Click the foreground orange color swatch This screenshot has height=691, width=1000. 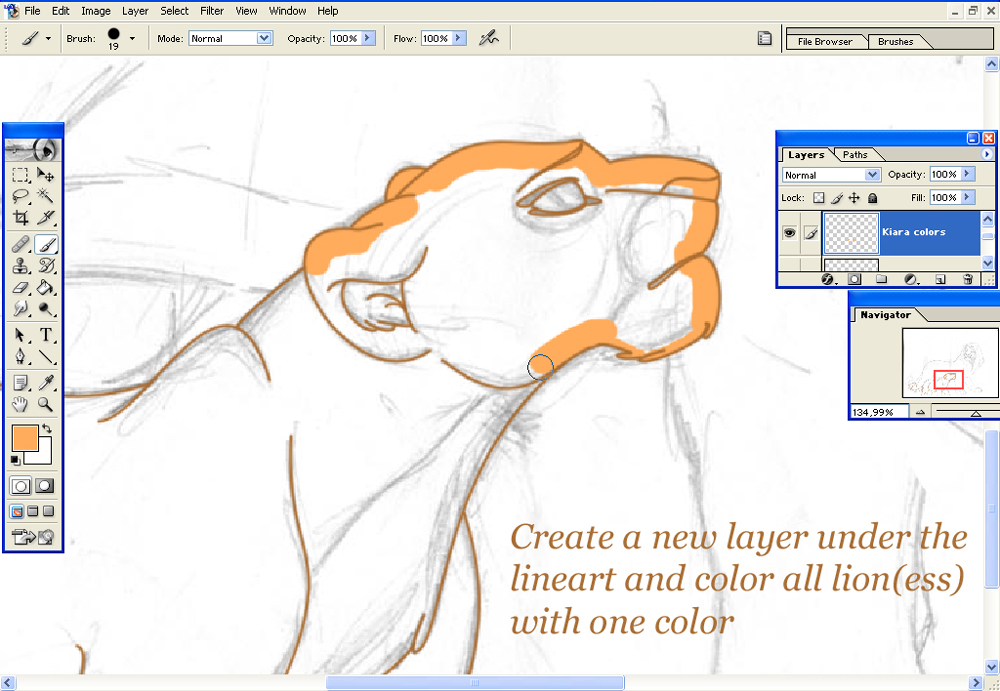coord(24,440)
